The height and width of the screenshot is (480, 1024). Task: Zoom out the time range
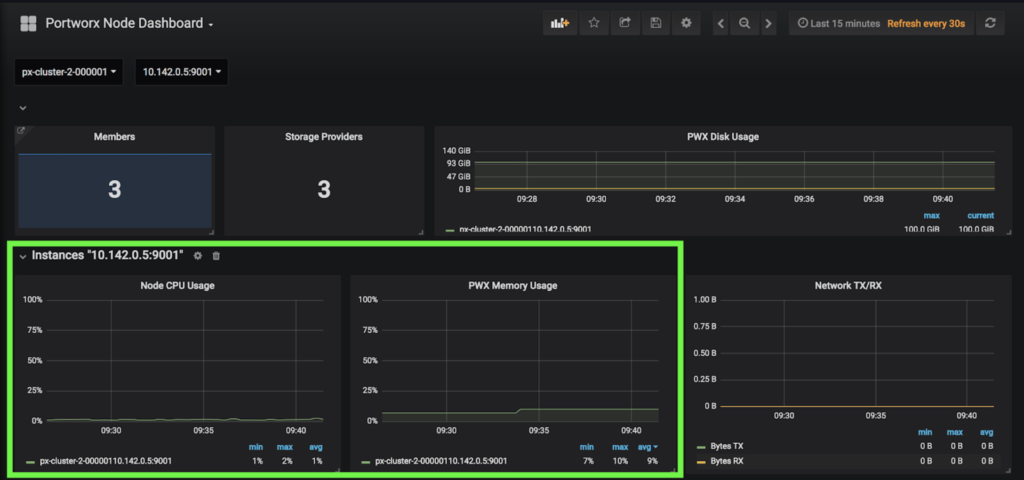(x=744, y=23)
